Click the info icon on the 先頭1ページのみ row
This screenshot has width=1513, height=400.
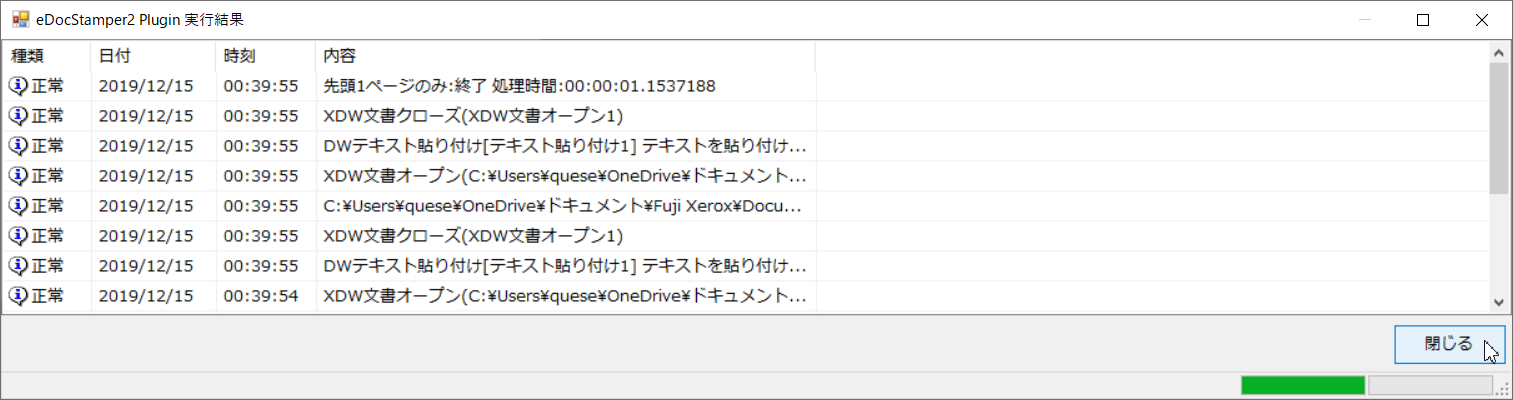[18, 86]
